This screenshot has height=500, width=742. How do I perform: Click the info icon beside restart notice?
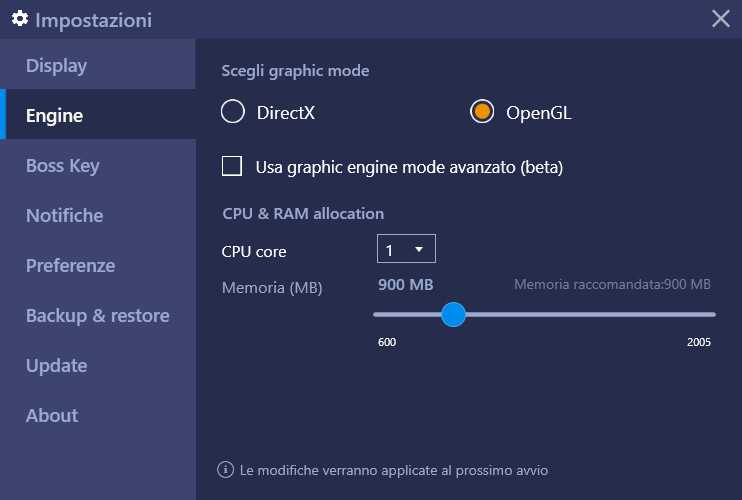[x=225, y=470]
